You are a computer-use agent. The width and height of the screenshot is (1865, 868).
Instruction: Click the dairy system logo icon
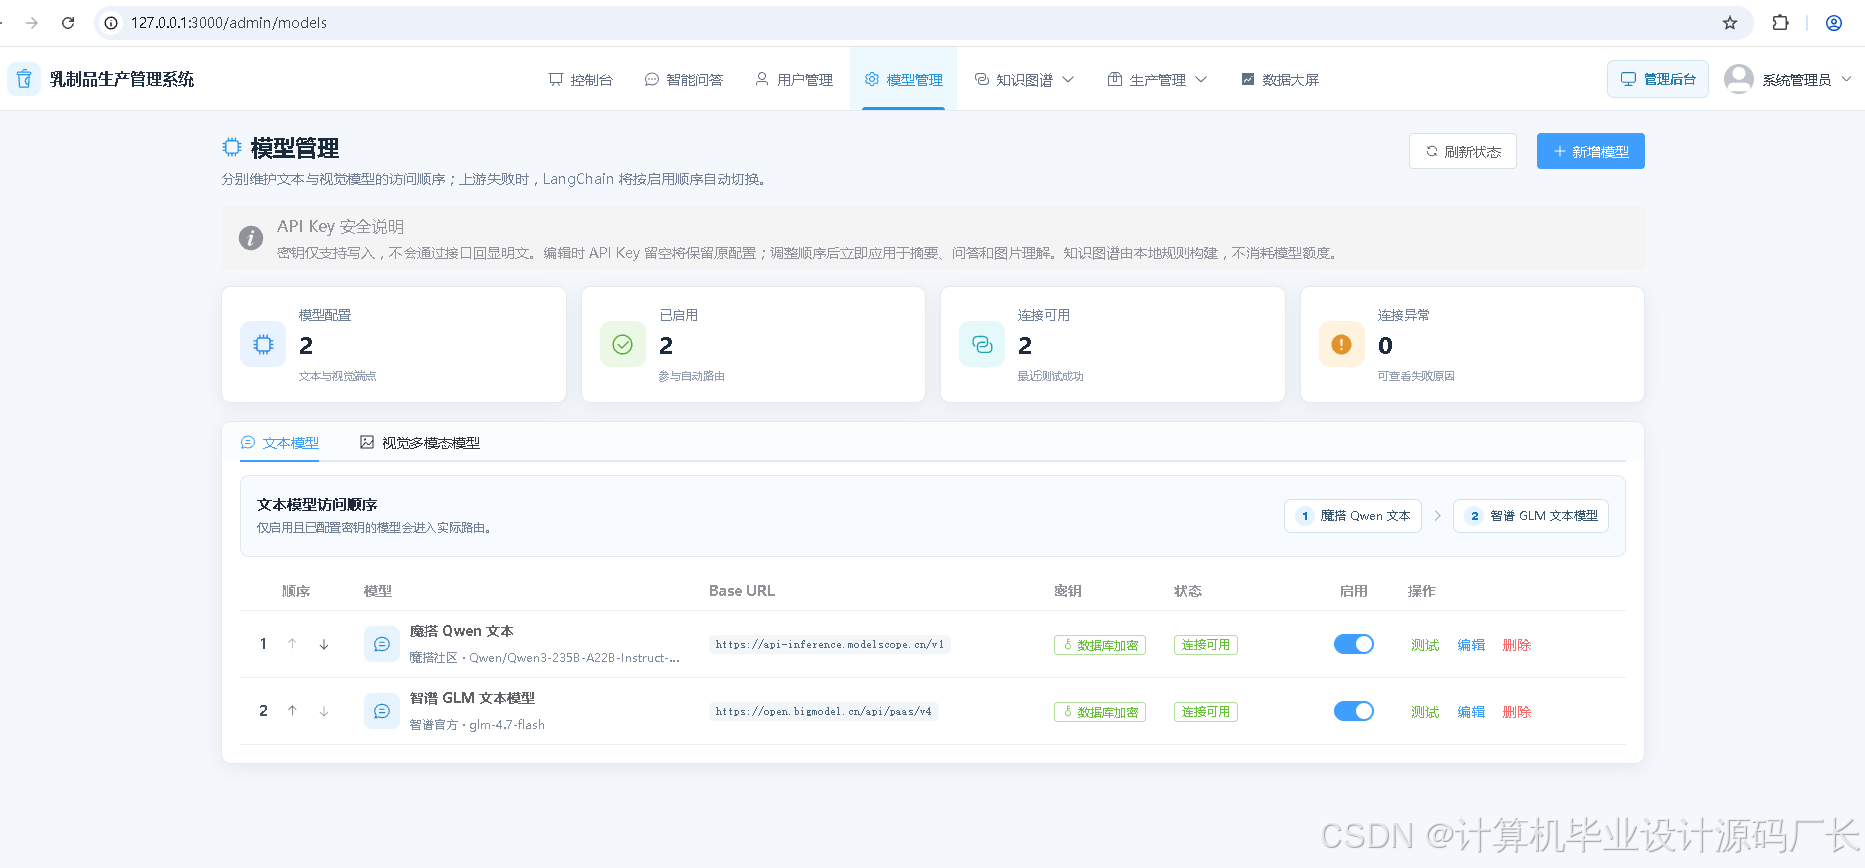(24, 79)
